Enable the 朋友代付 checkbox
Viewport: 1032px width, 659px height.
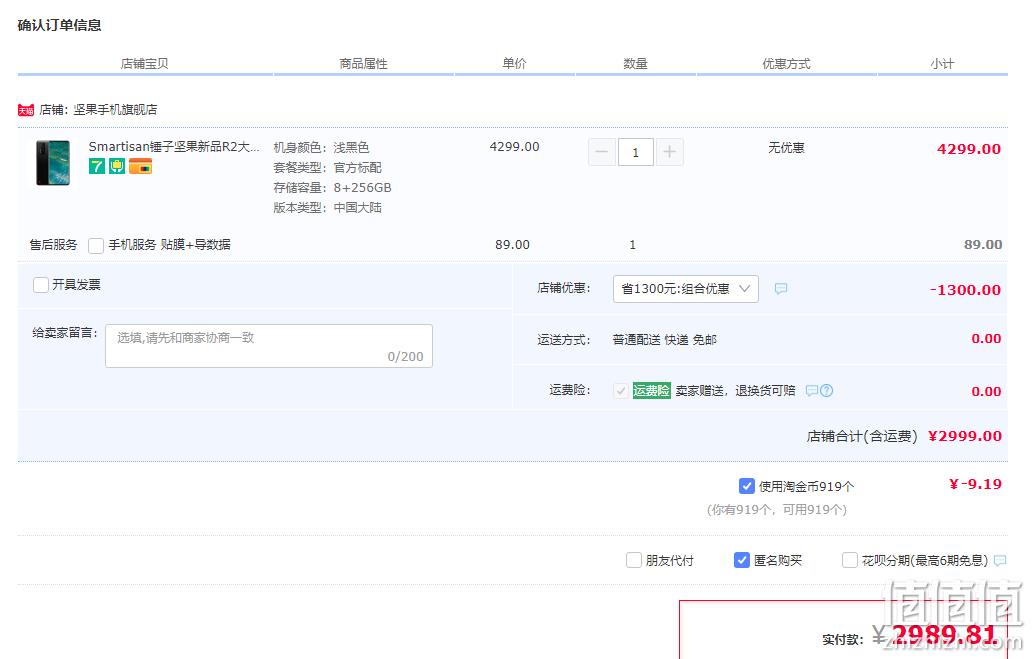(x=634, y=560)
